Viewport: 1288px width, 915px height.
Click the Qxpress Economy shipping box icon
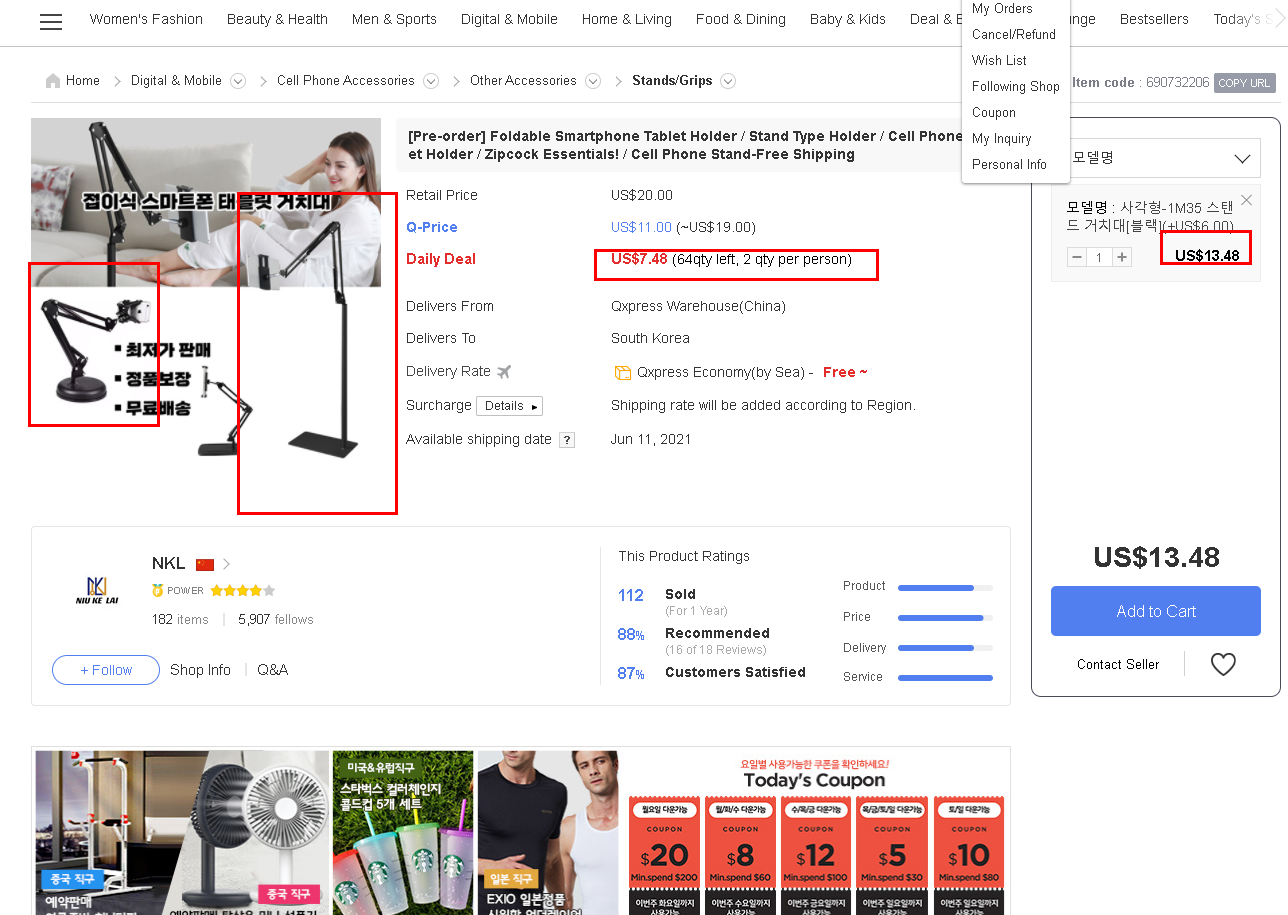[x=622, y=373]
